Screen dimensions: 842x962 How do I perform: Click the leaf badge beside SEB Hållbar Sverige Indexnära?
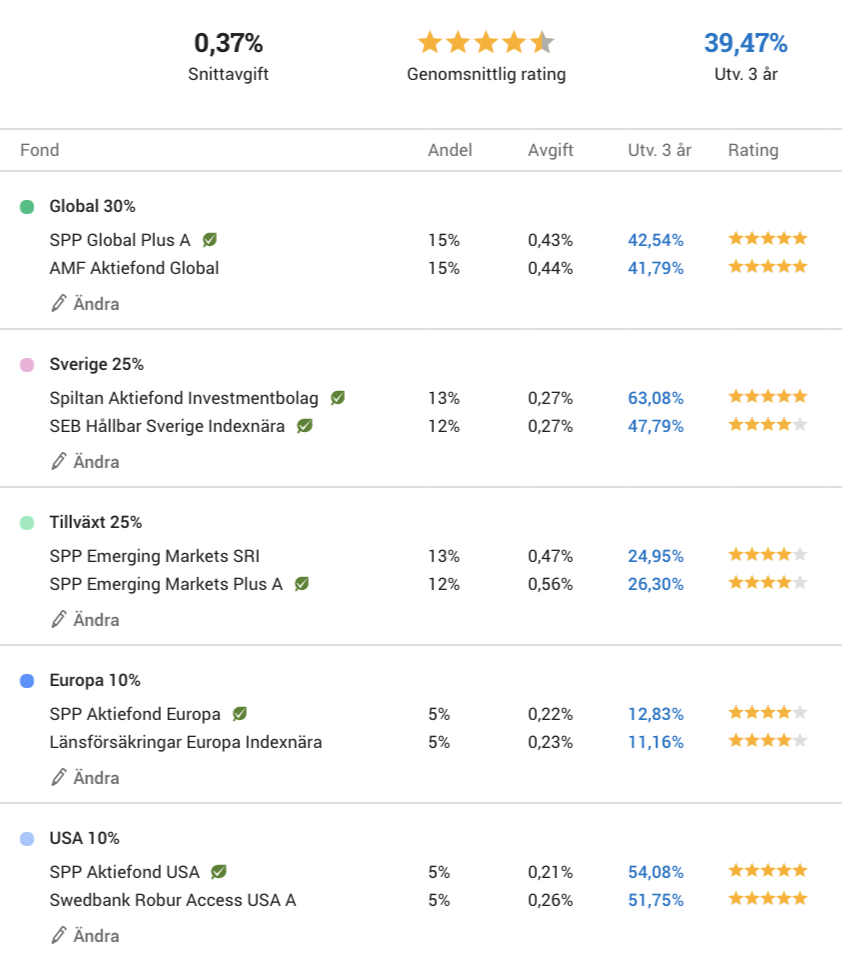click(304, 426)
